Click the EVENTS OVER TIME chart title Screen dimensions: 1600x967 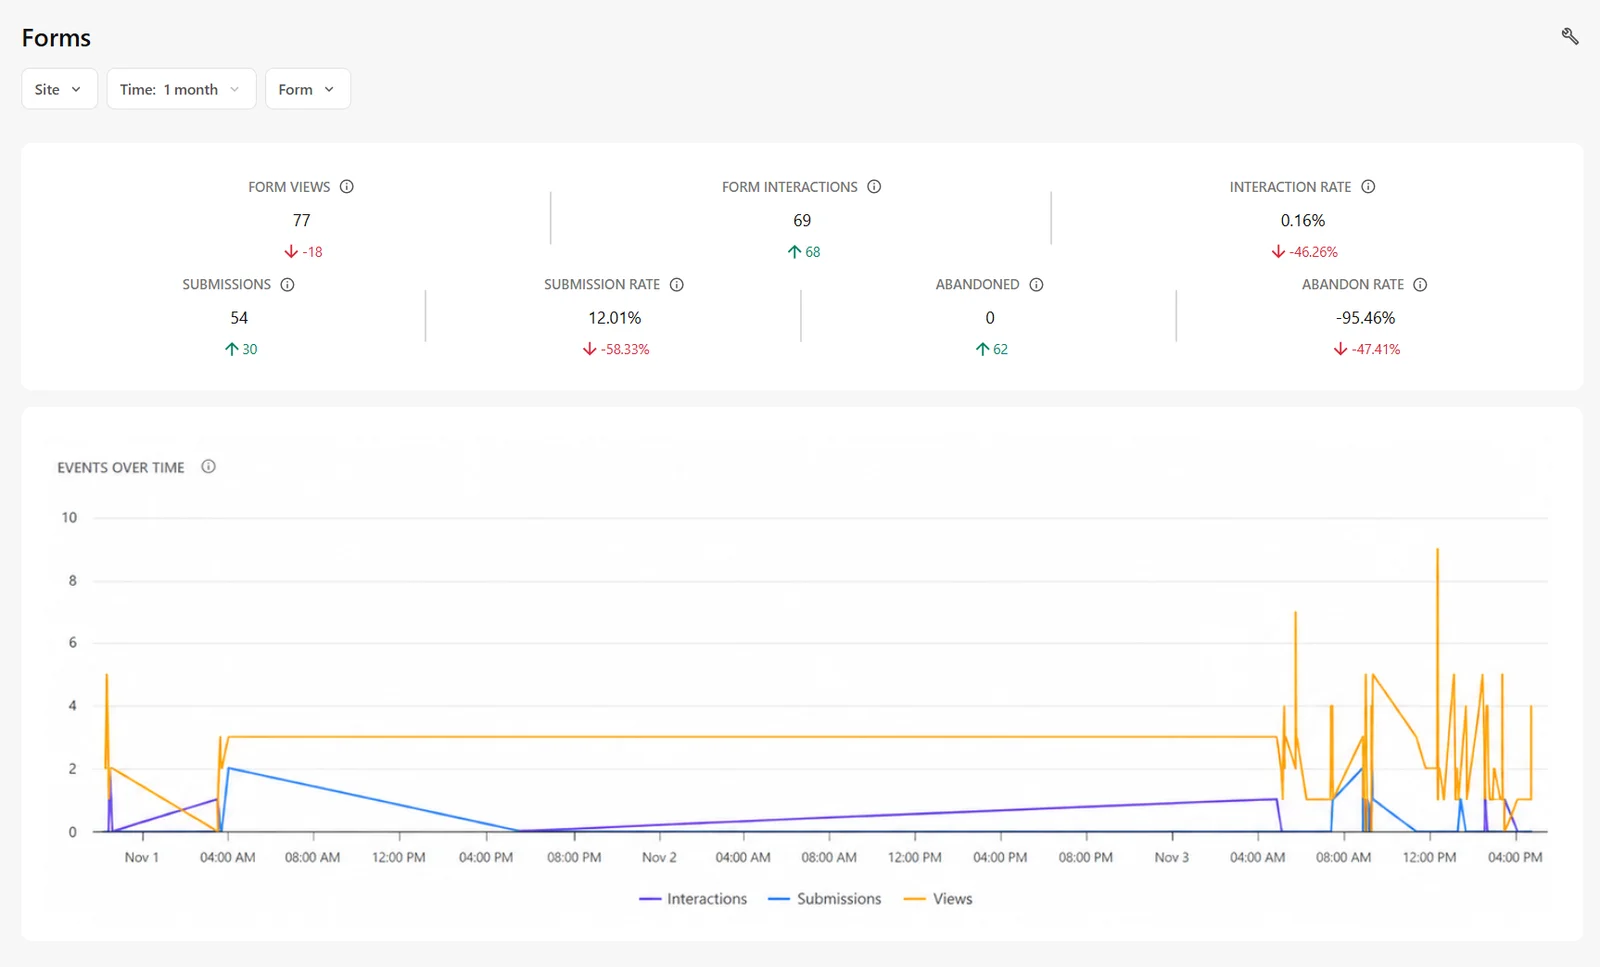coord(121,468)
